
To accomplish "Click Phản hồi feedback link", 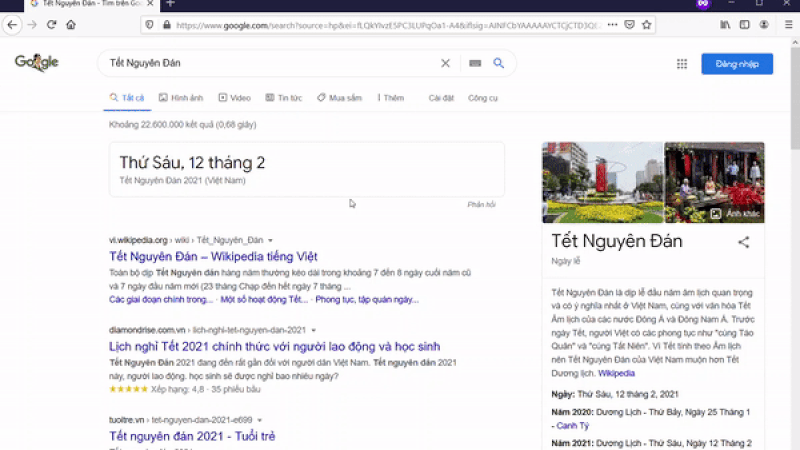I will coord(481,205).
